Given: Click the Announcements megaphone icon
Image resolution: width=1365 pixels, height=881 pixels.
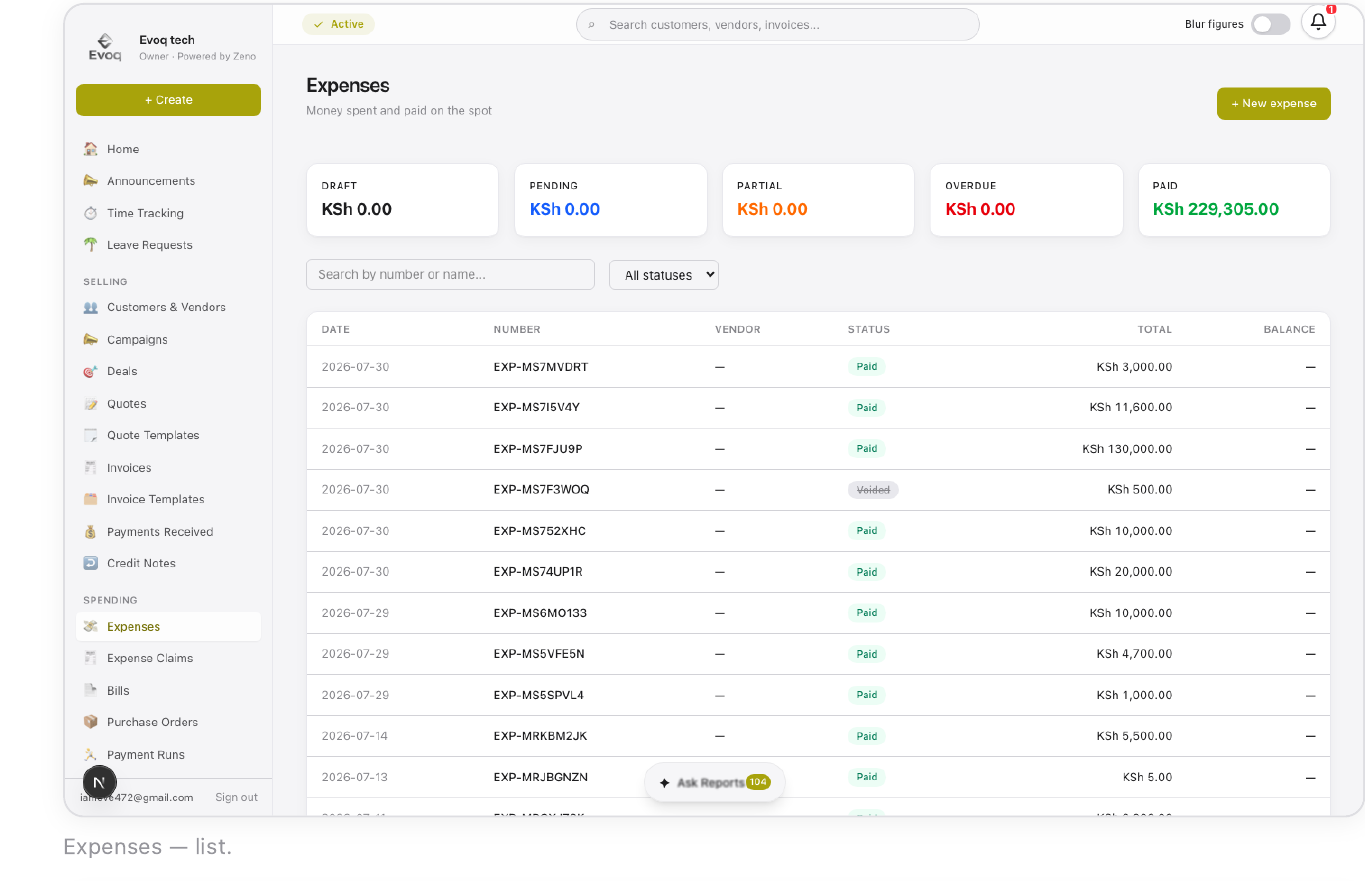Looking at the screenshot, I should [x=91, y=181].
